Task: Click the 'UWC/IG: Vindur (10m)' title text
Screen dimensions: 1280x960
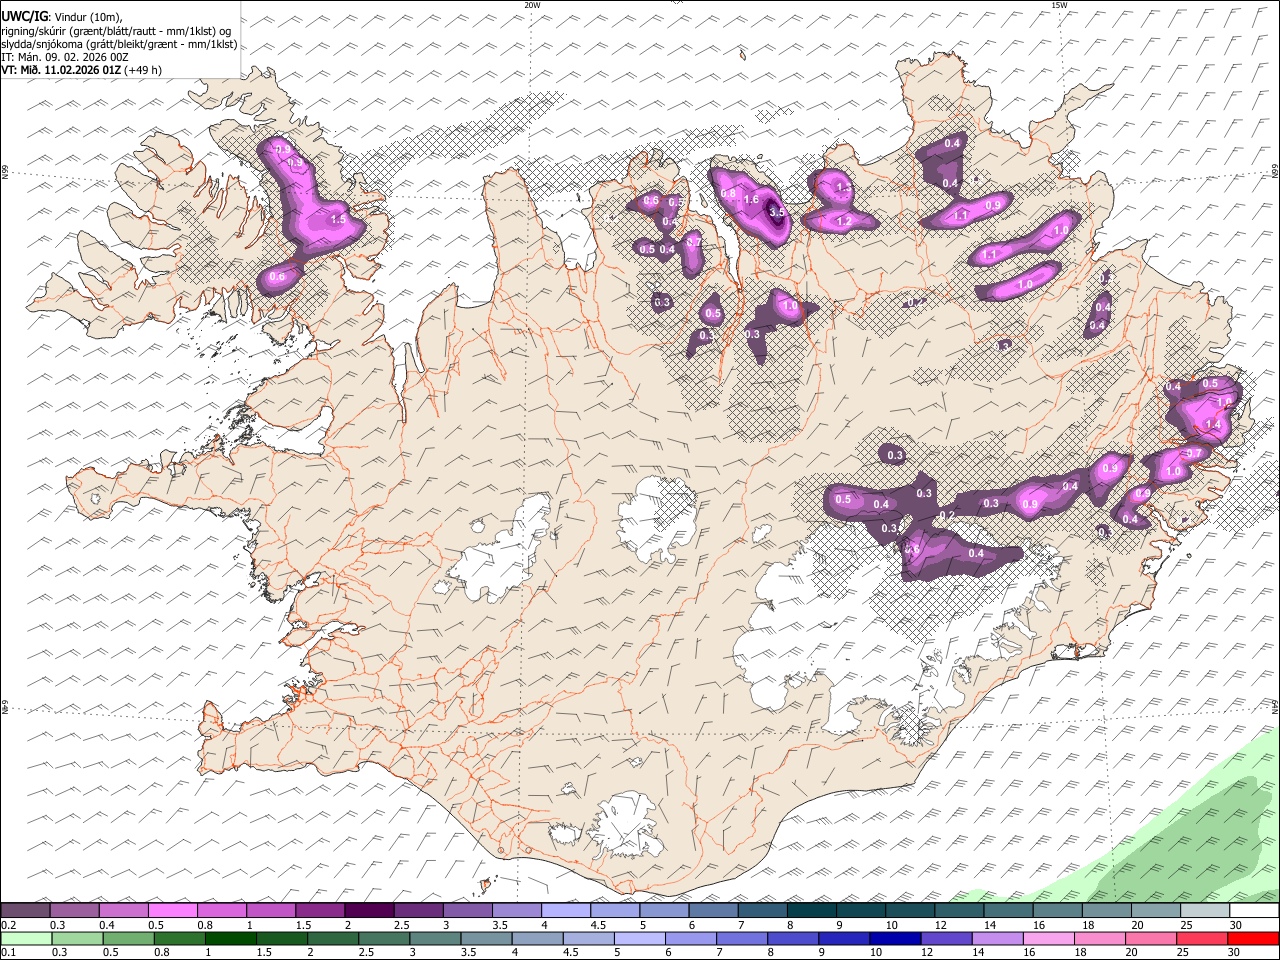Action: pos(61,17)
